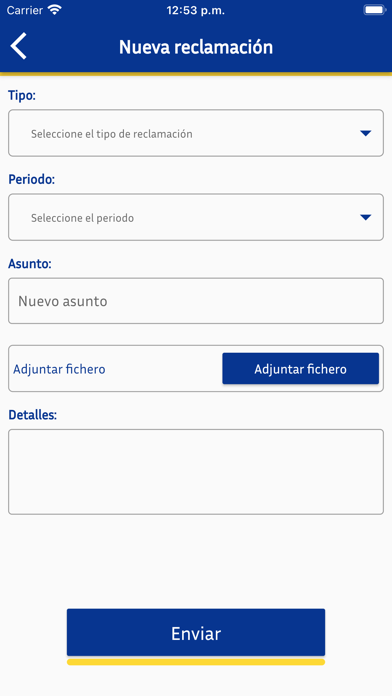The height and width of the screenshot is (696, 392).
Task: Click the yellow bar beneath Enviar
Action: coord(196,662)
